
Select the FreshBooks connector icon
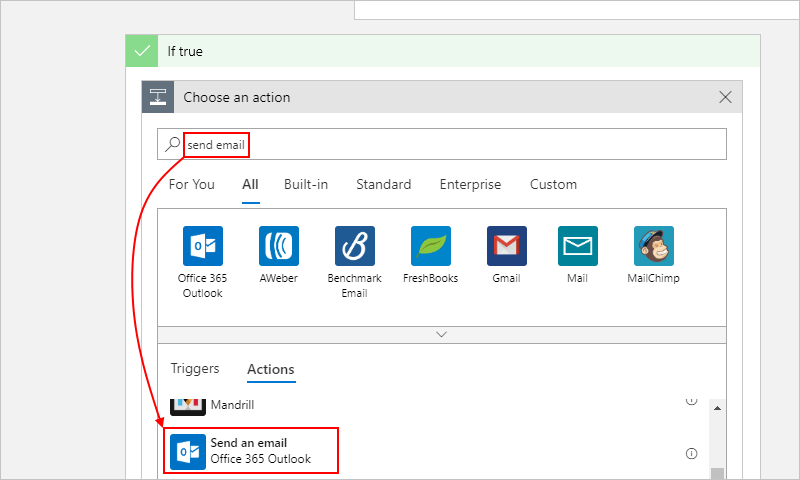click(430, 246)
